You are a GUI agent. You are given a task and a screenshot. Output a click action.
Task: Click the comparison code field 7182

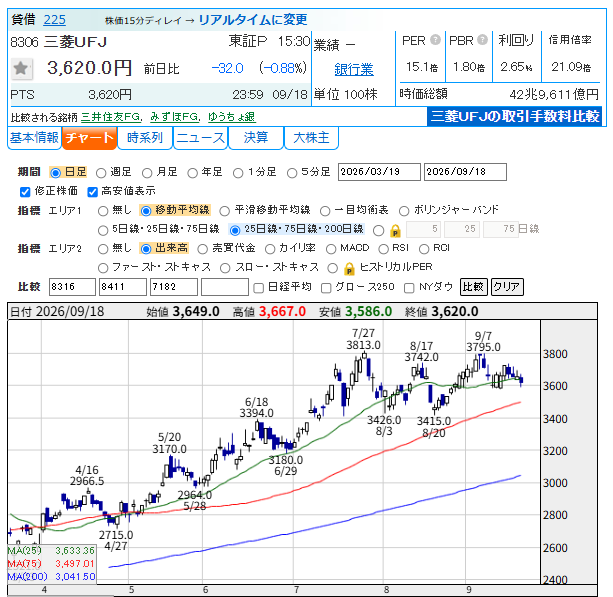click(x=174, y=287)
